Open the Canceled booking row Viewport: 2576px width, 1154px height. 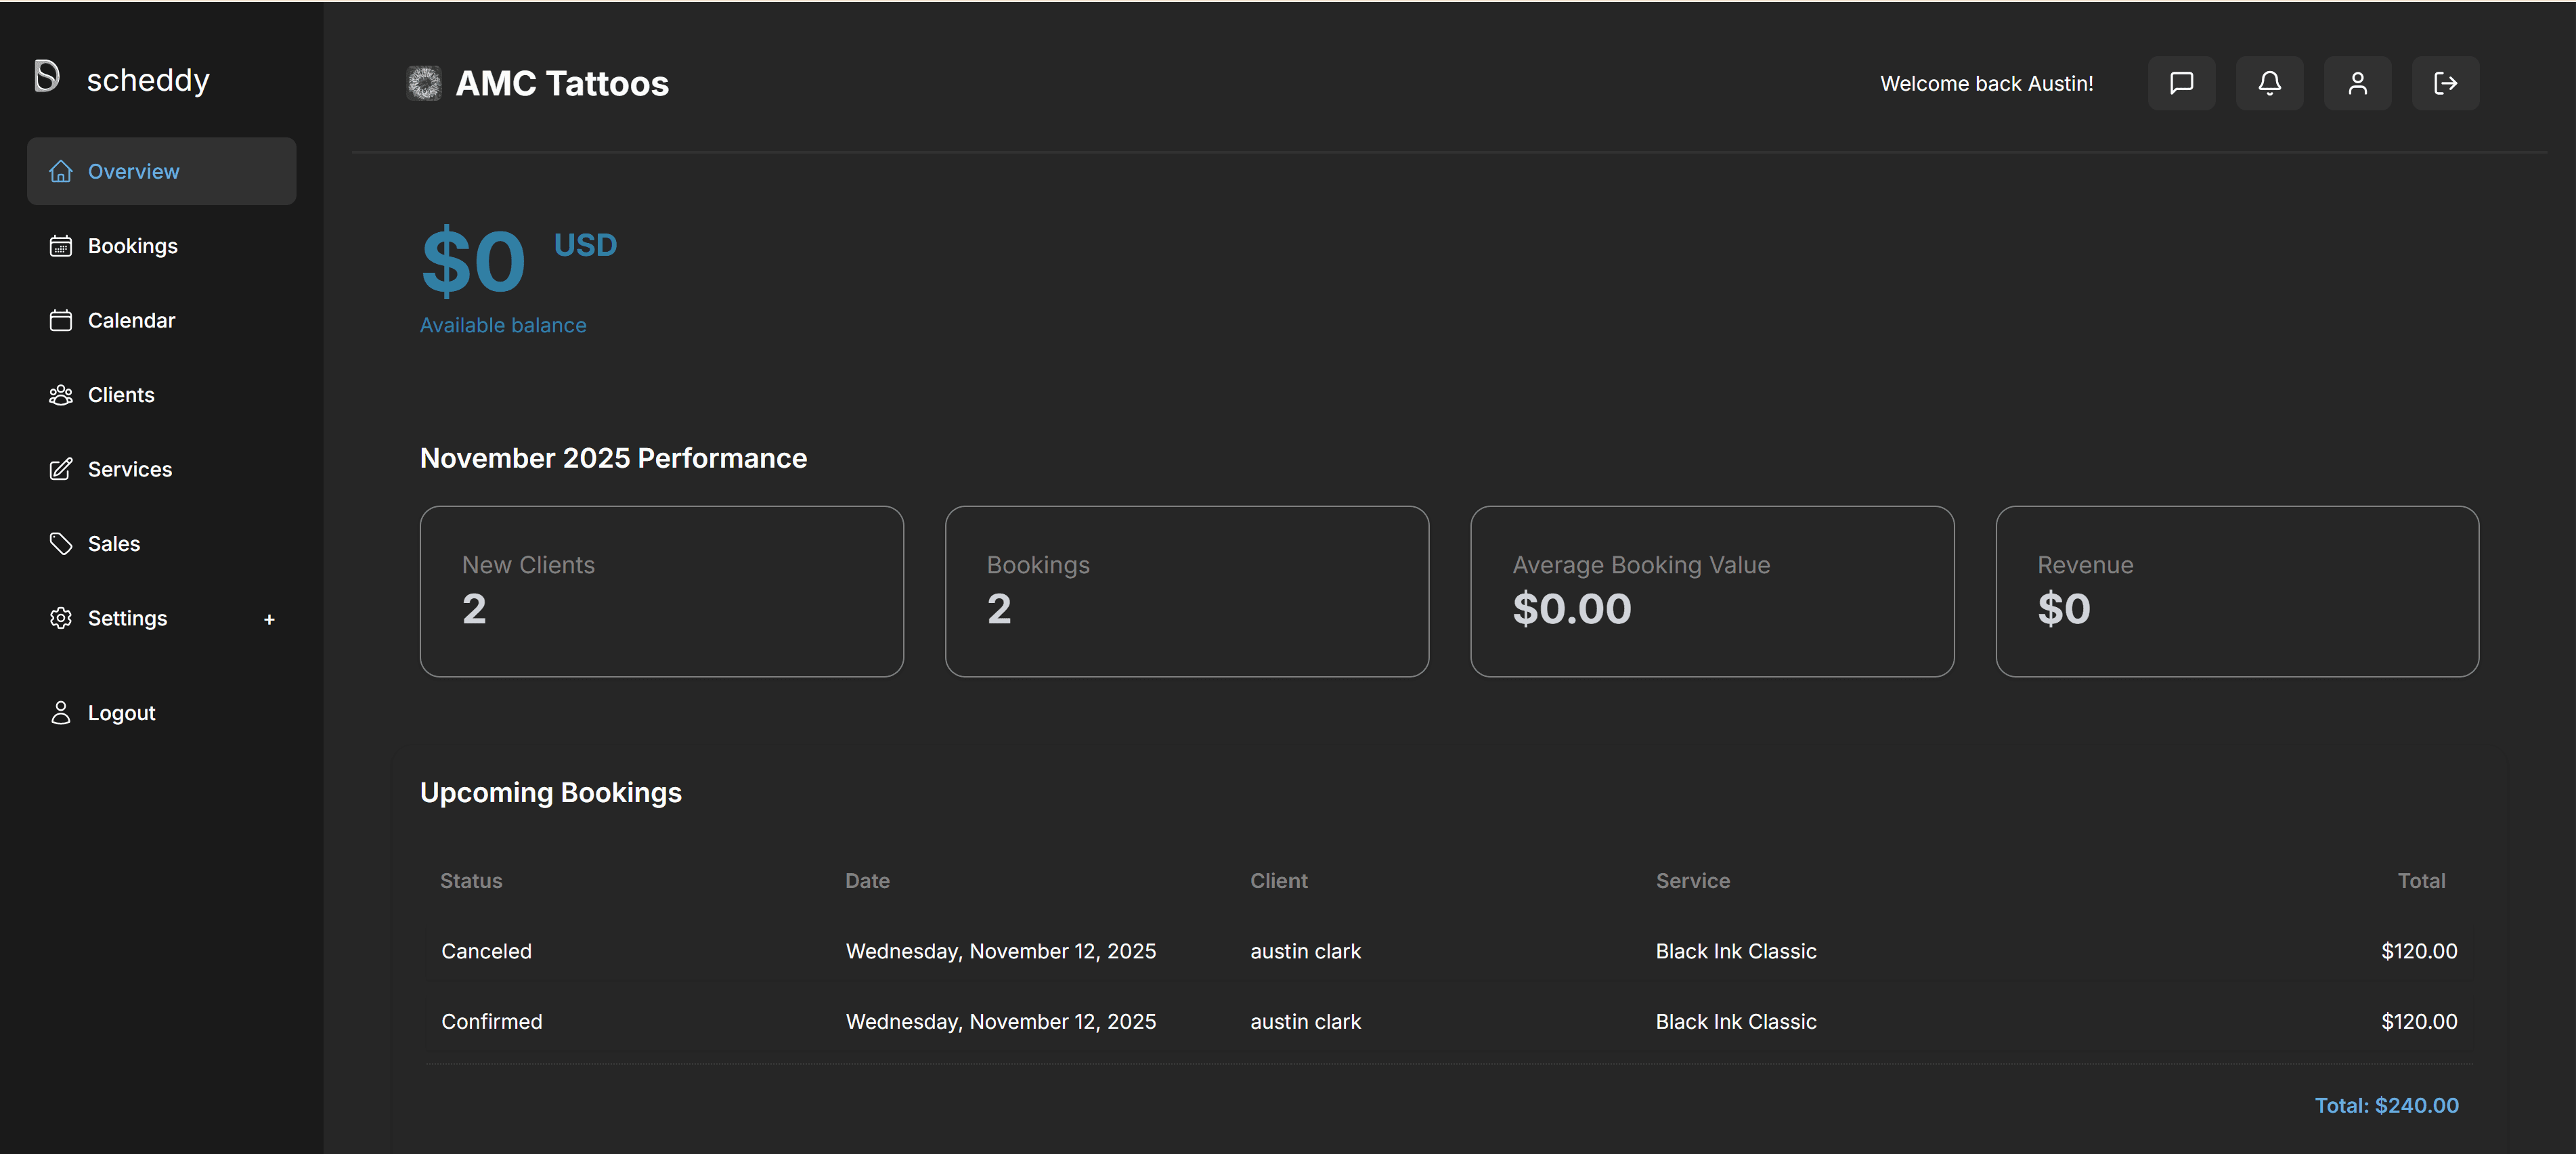pos(1448,951)
